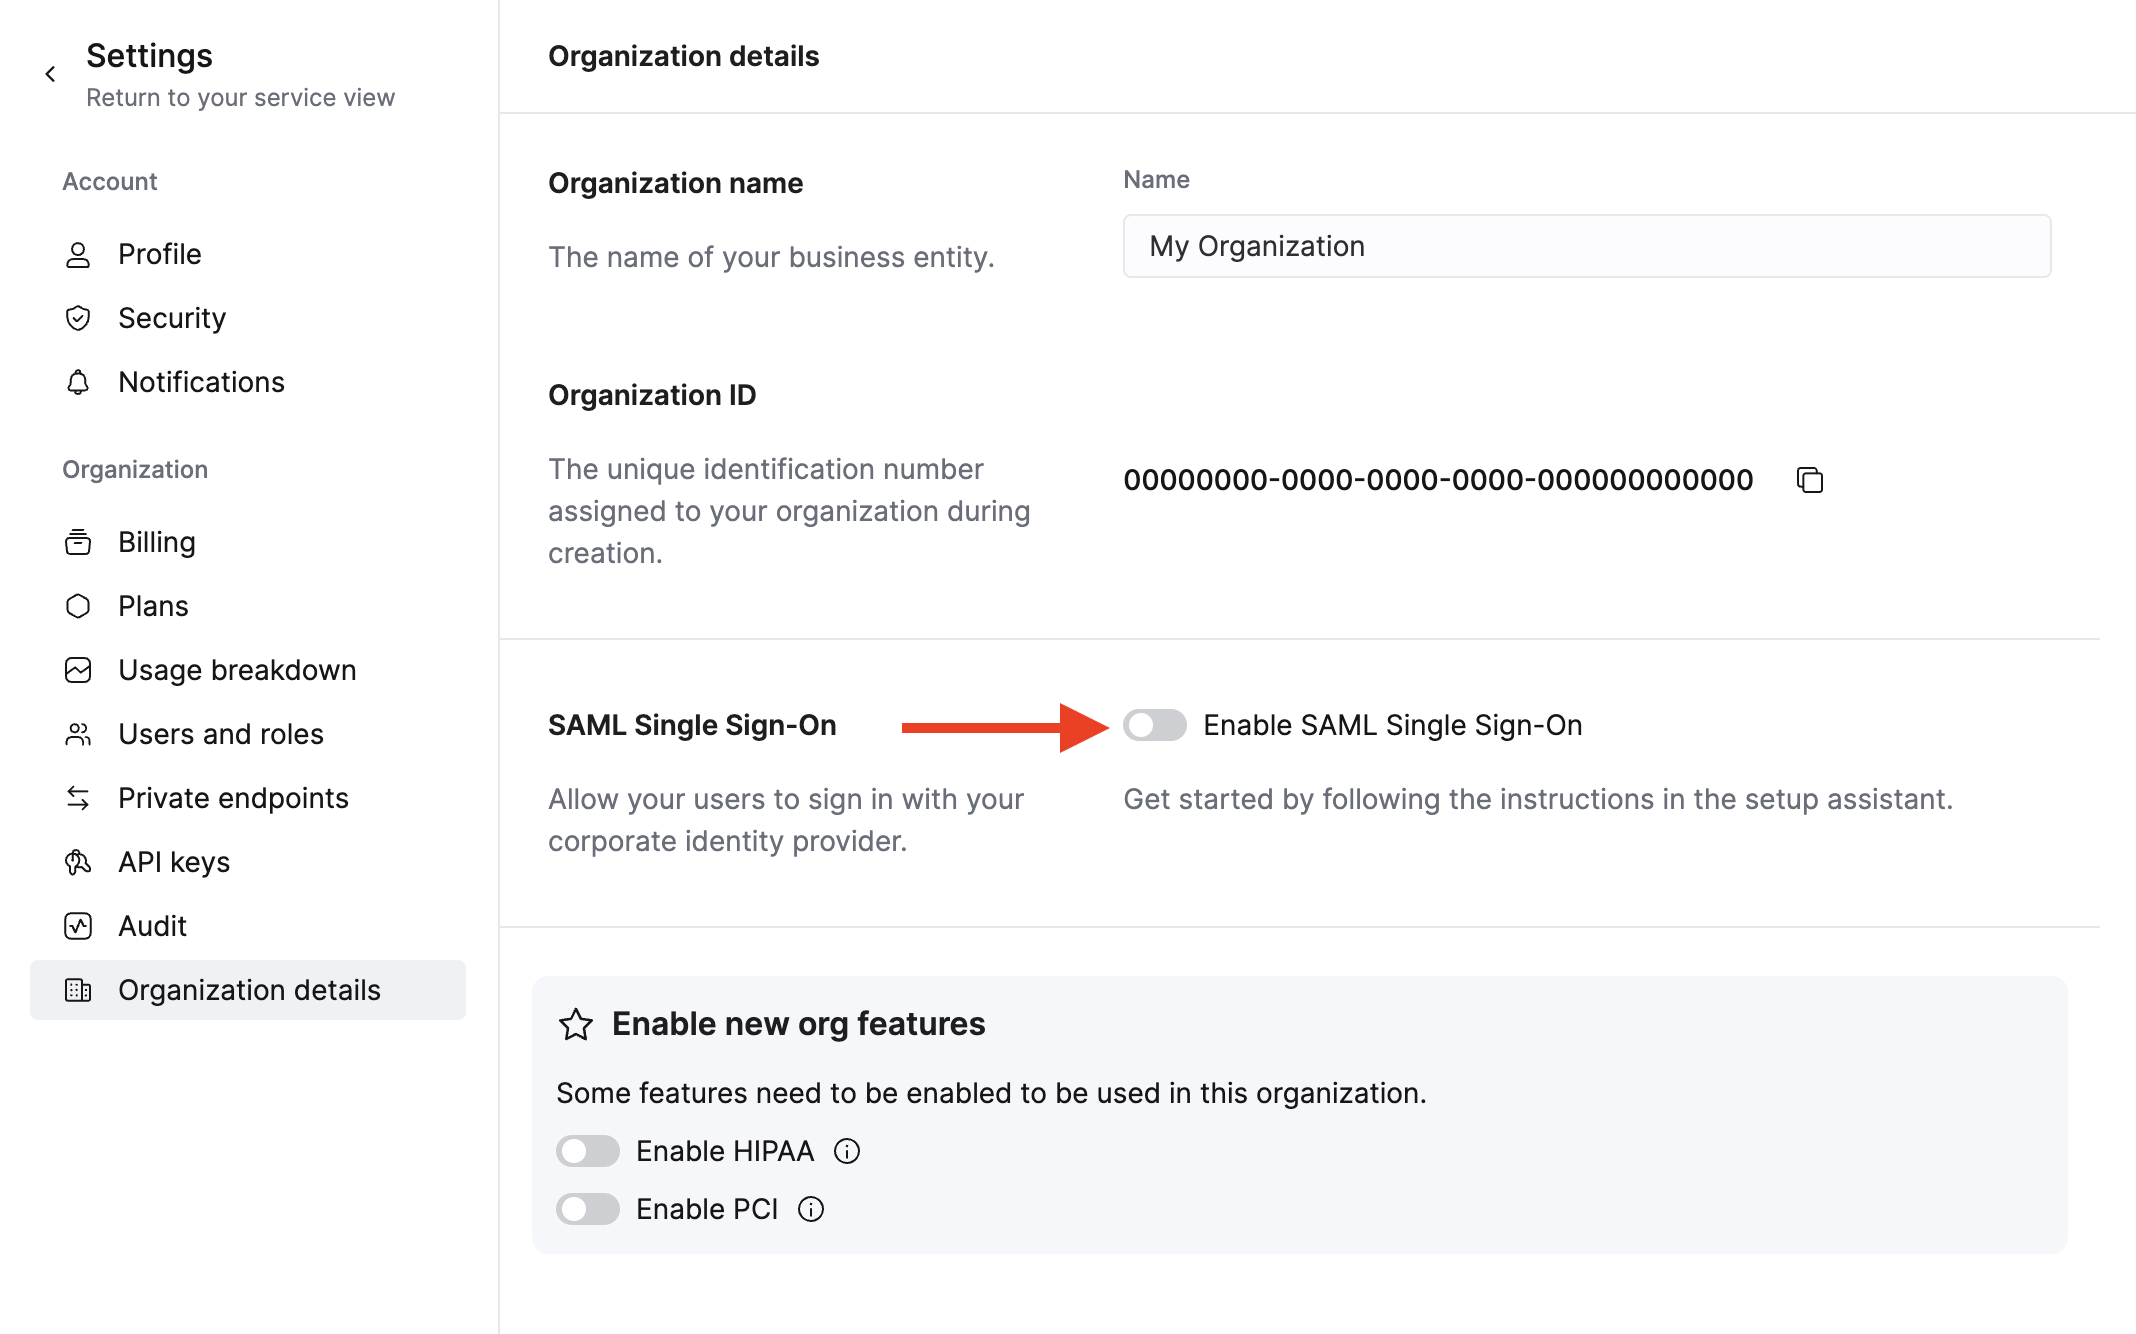The image size is (2136, 1334).
Task: Click the Usage breakdown chart icon
Action: [x=79, y=670]
